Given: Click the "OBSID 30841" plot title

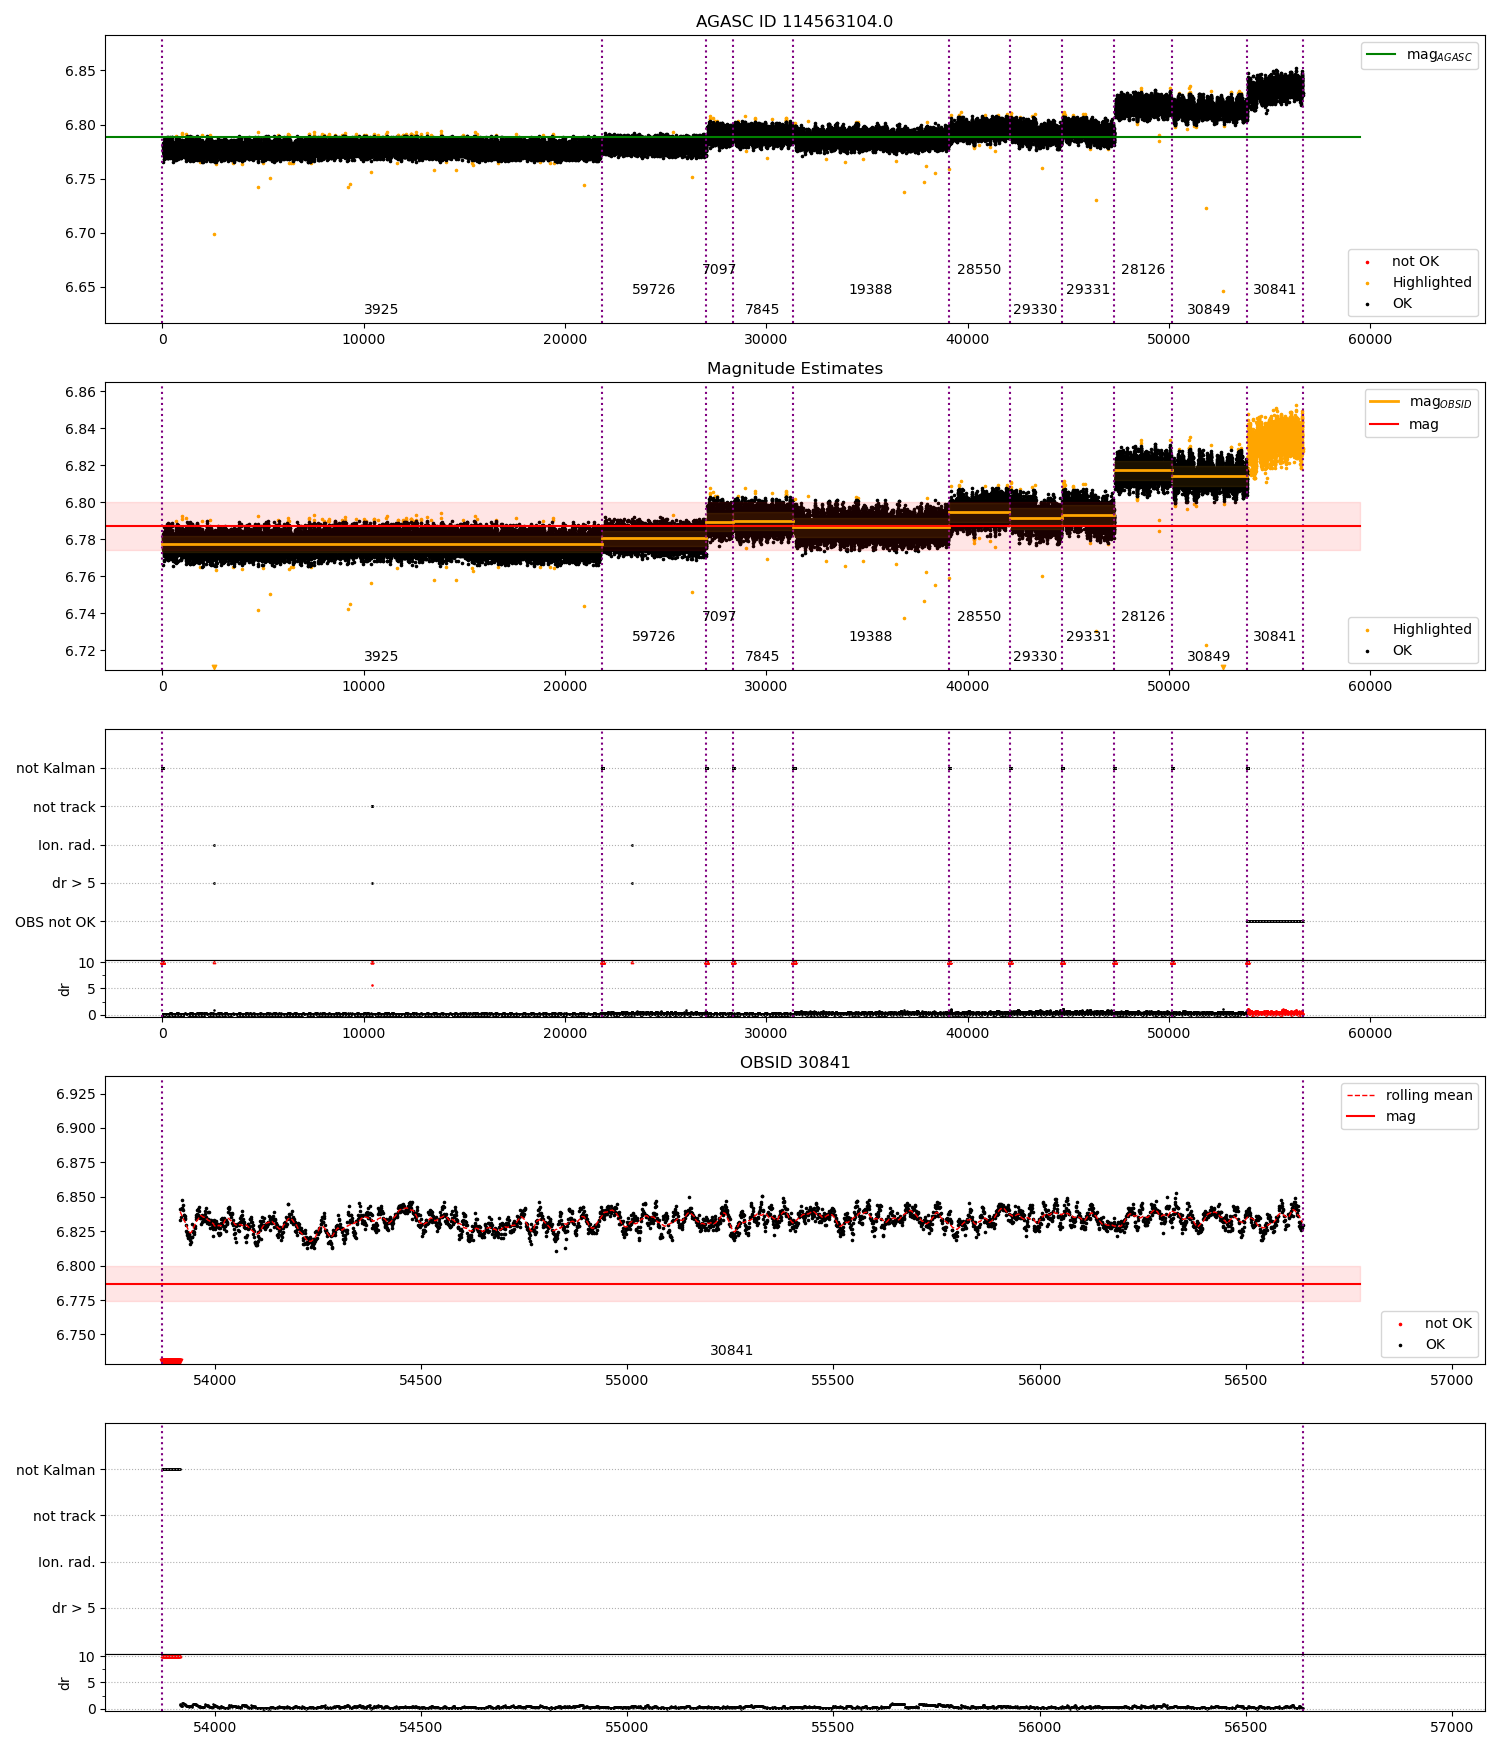Looking at the screenshot, I should (794, 1063).
